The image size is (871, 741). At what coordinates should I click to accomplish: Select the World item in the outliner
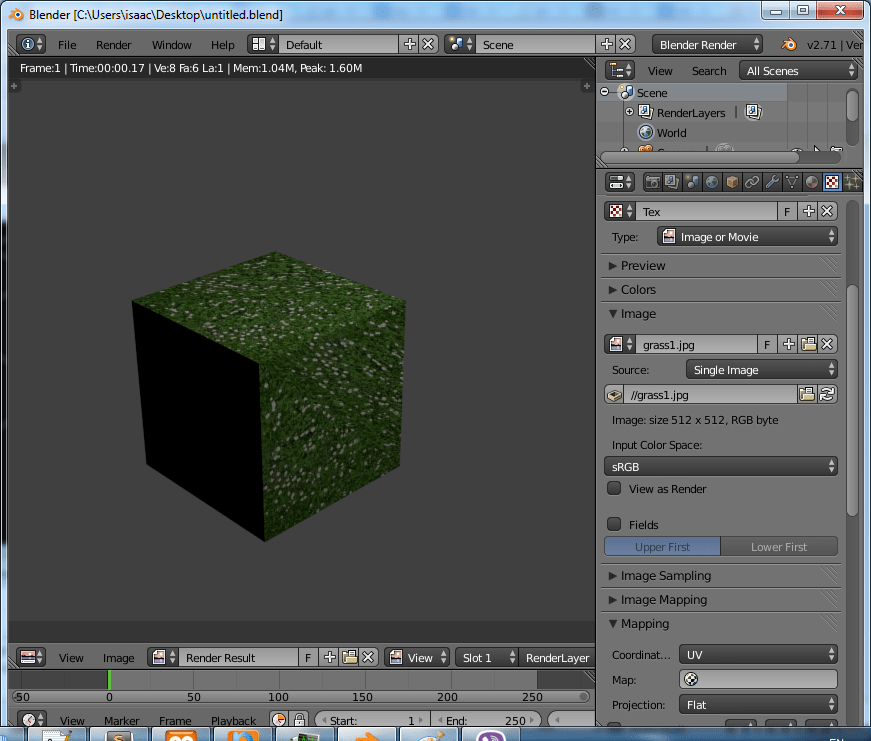coord(671,133)
